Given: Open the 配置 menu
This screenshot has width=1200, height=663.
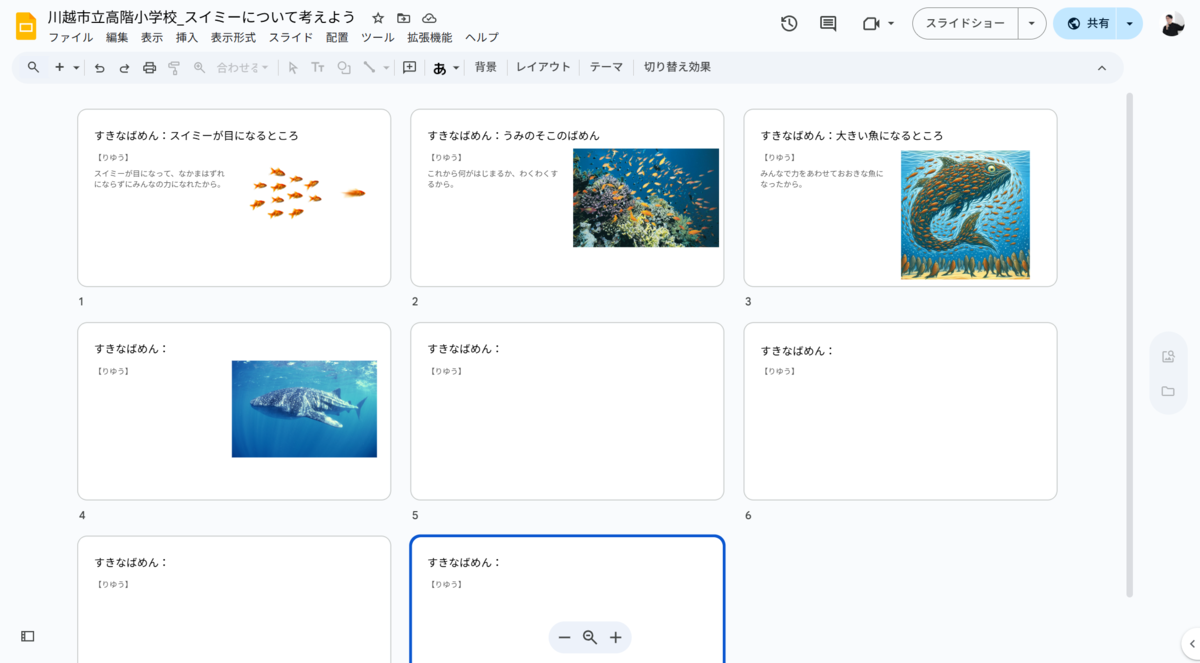Looking at the screenshot, I should tap(337, 38).
